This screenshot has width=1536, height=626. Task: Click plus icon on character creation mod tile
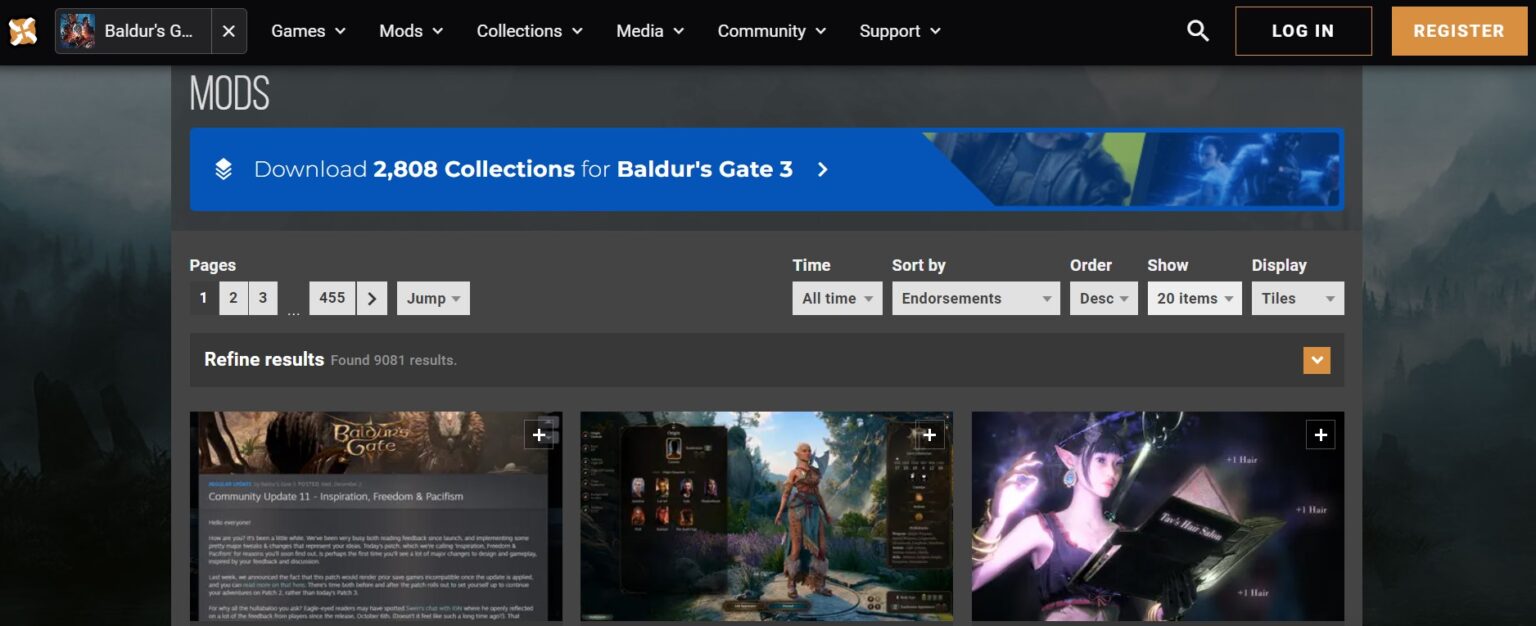(929, 434)
